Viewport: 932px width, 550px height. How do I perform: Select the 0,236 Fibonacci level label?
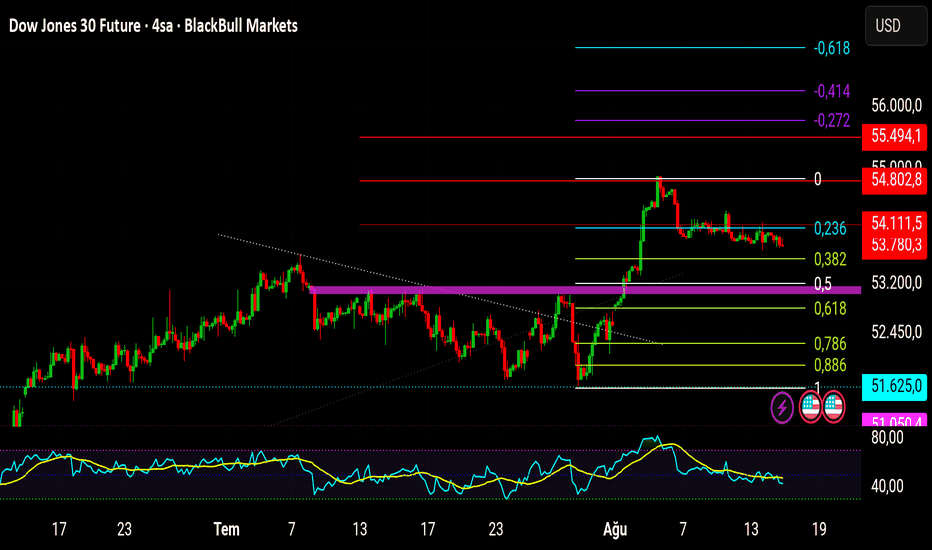830,228
